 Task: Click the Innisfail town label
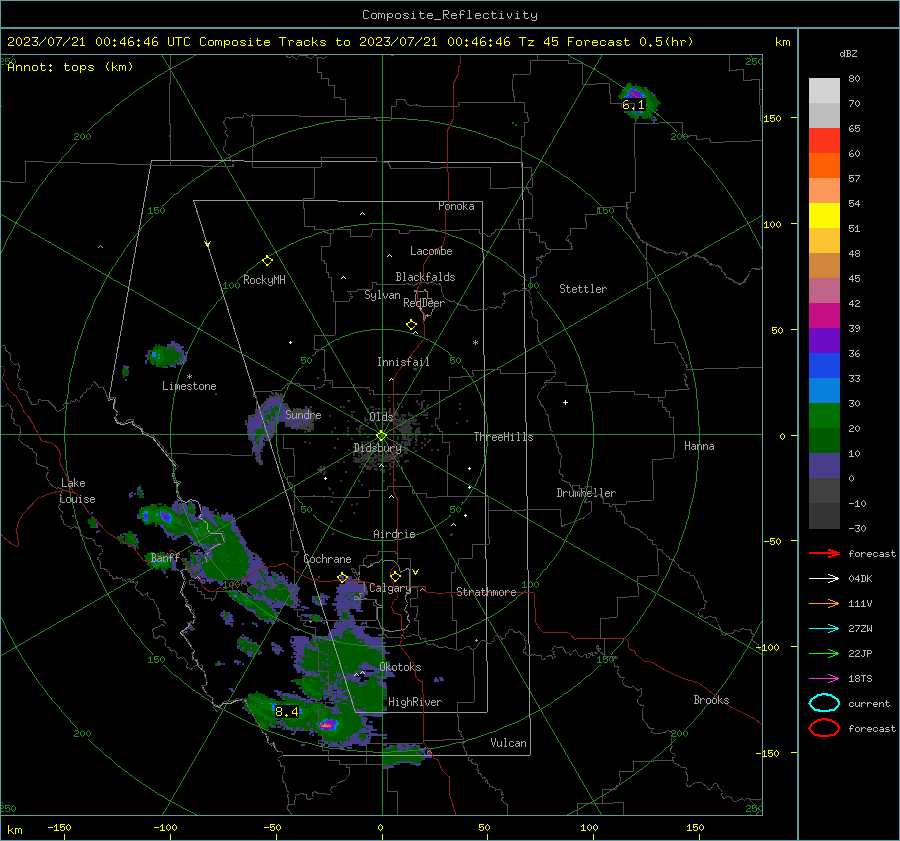coord(403,362)
